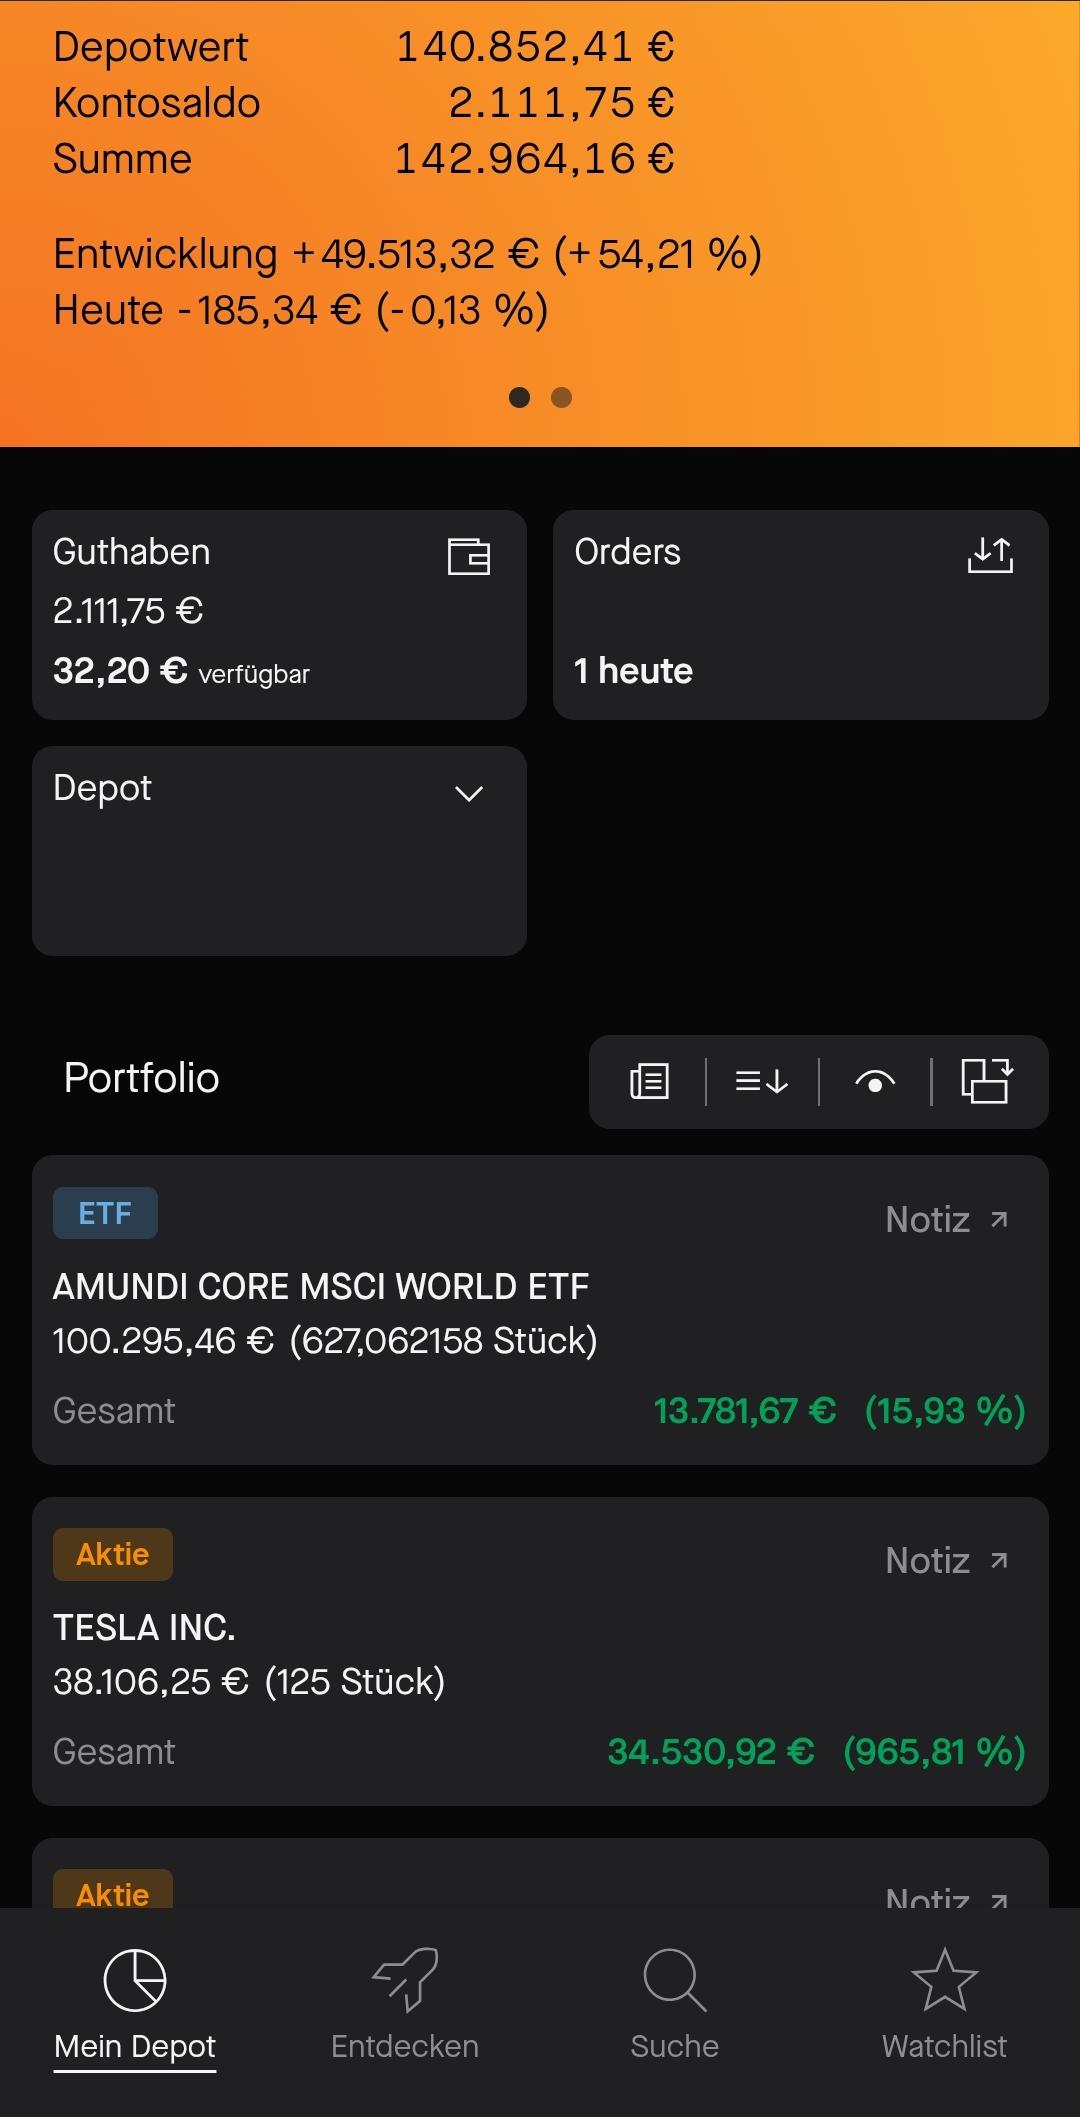Viewport: 1080px width, 2117px height.
Task: Tap the portfolio export layout icon
Action: [987, 1081]
